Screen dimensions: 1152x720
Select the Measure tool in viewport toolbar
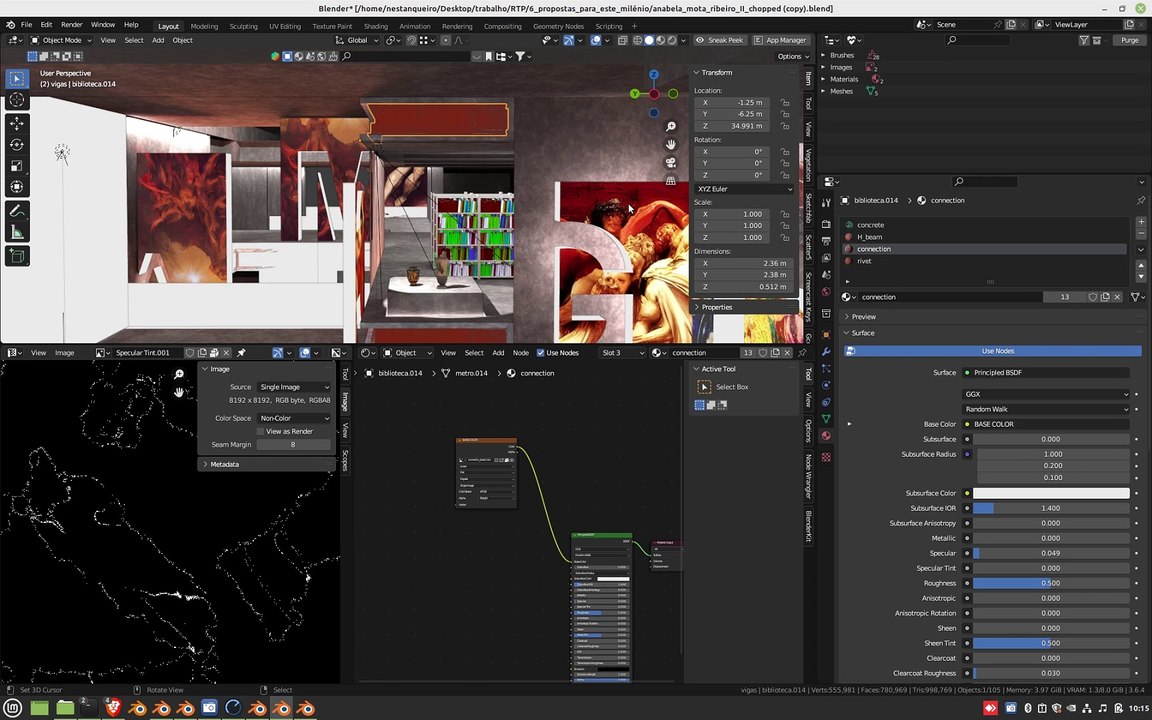point(17,233)
